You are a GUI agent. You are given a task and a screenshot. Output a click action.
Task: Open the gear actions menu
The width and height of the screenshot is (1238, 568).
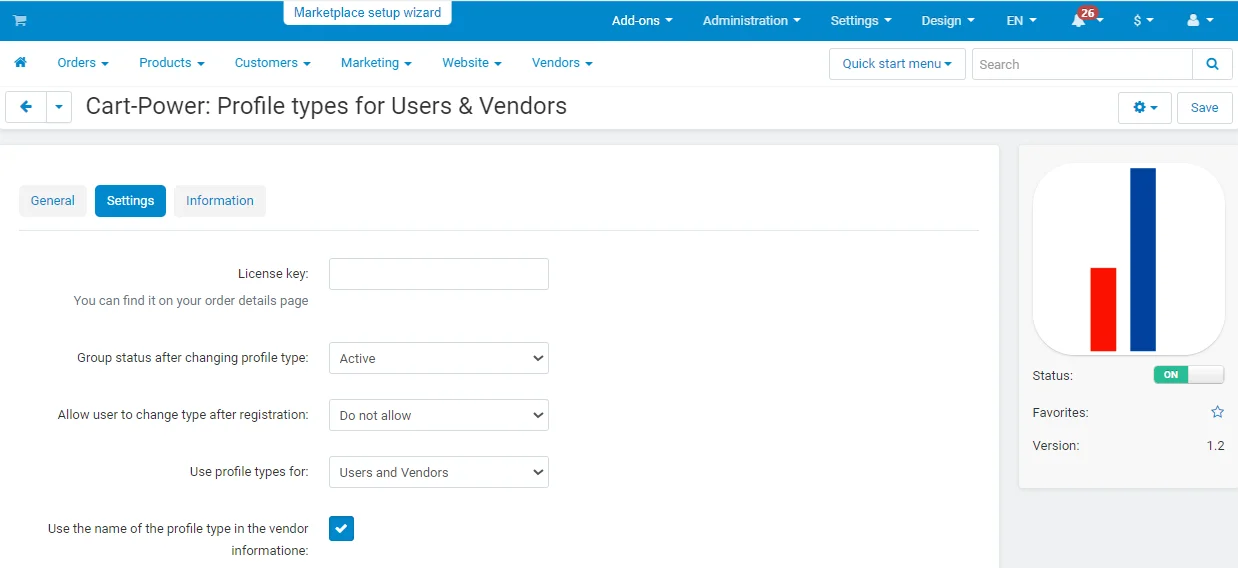[x=1144, y=107]
